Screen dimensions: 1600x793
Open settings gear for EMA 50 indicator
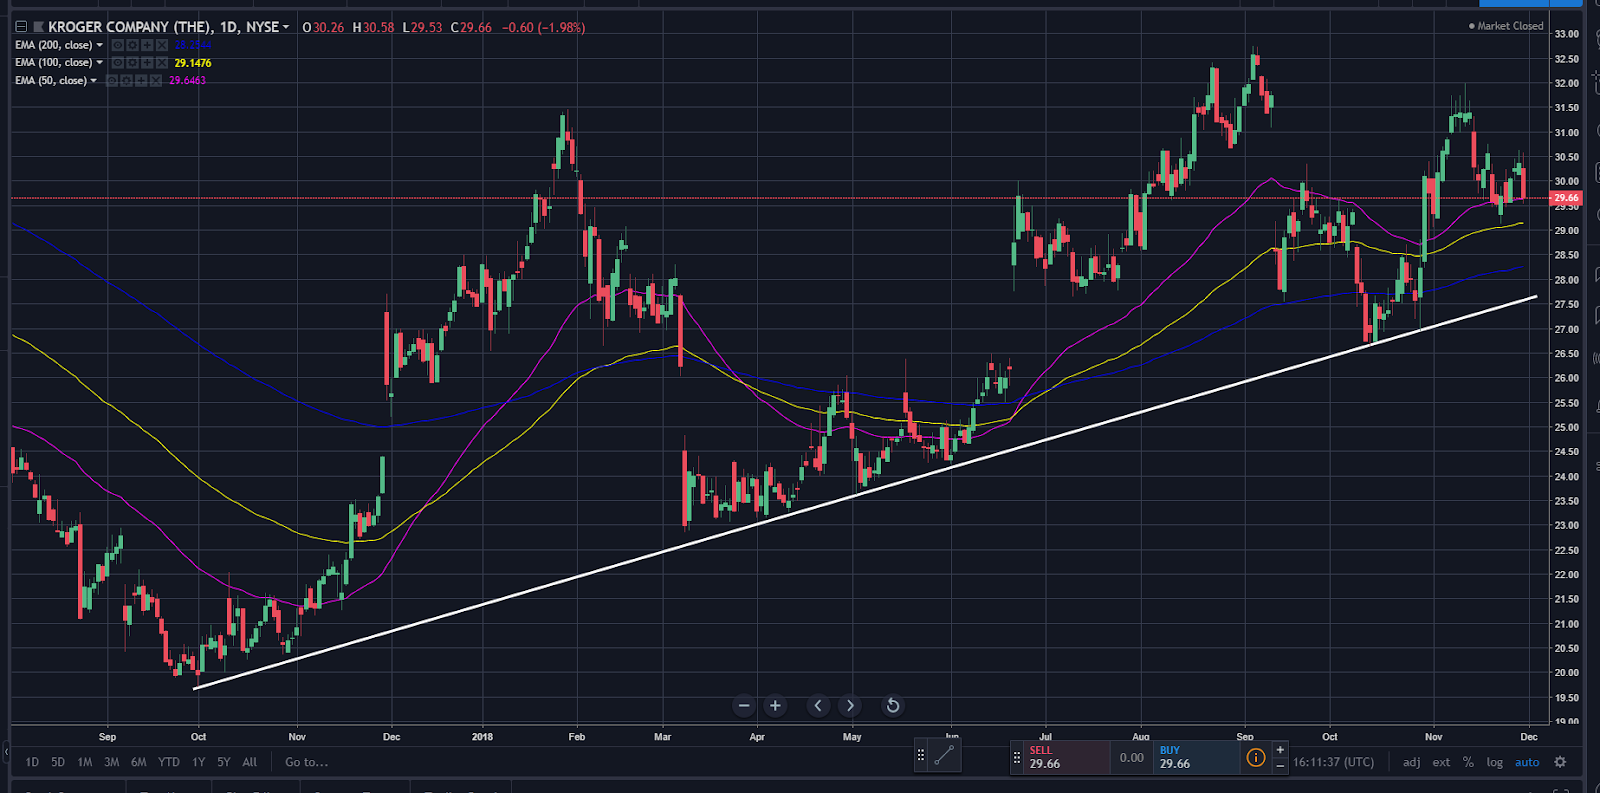point(126,80)
